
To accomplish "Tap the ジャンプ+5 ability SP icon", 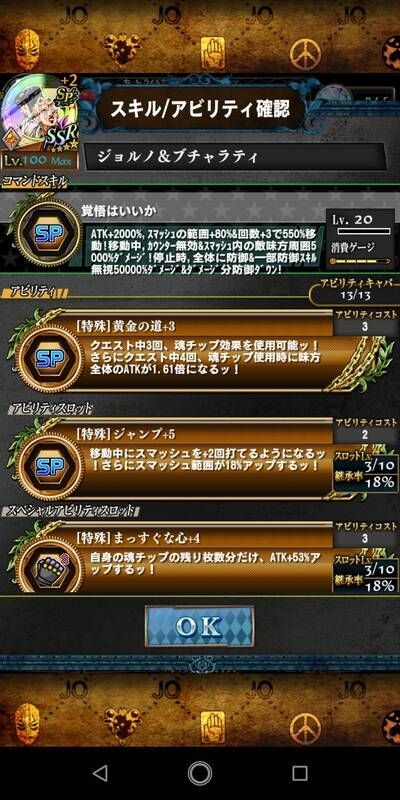I will [x=49, y=467].
